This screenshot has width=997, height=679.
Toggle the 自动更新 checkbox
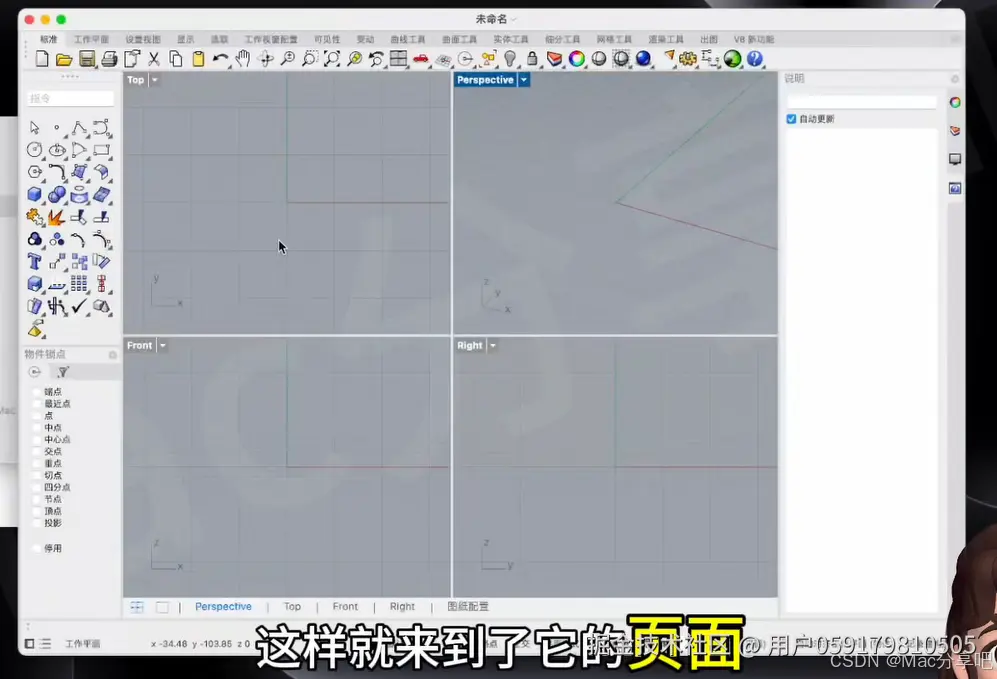pyautogui.click(x=793, y=118)
